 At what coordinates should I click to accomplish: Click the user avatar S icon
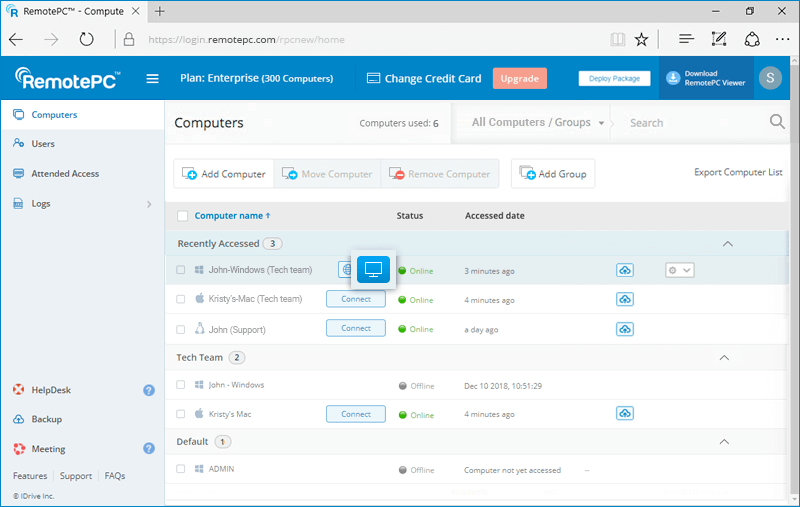pyautogui.click(x=770, y=78)
